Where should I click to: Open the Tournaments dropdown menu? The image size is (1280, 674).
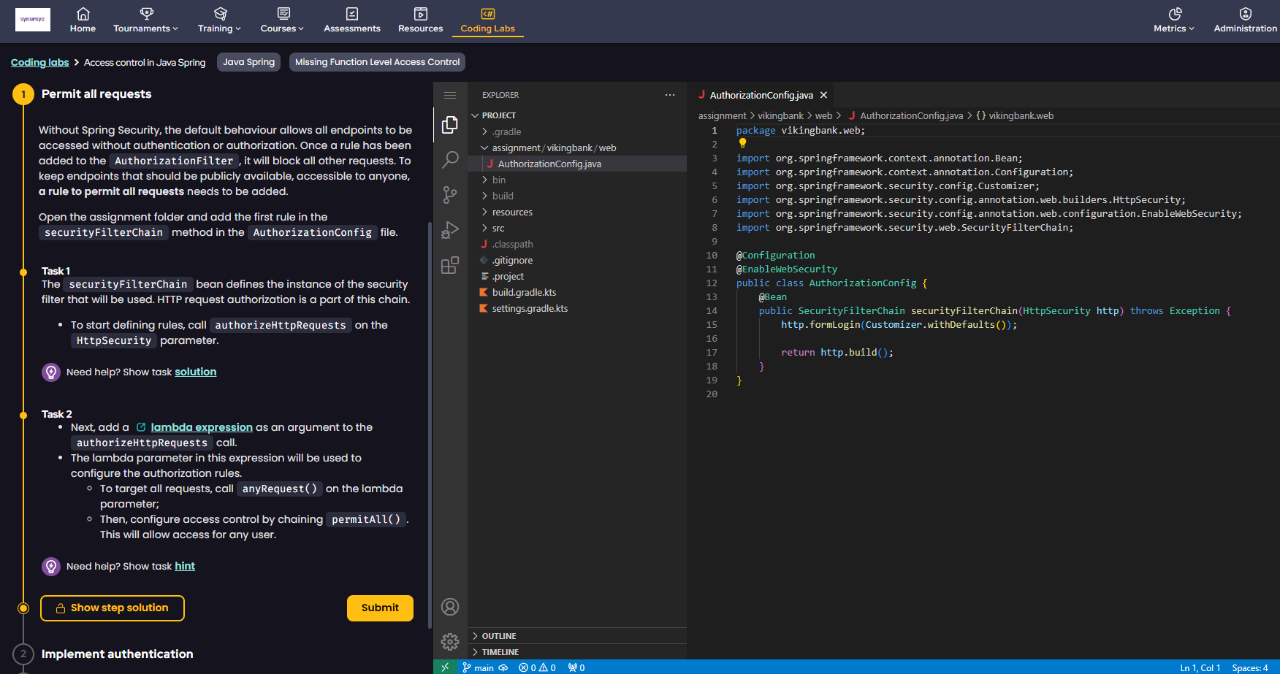tap(146, 20)
